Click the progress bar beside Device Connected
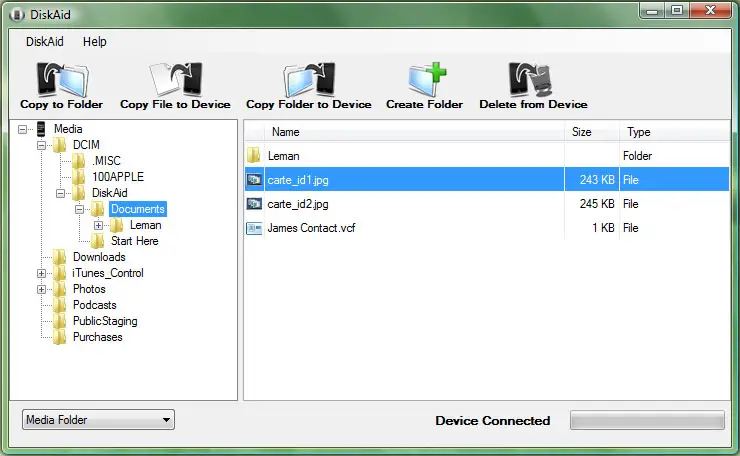Screen dimensions: 740x456 pos(647,420)
